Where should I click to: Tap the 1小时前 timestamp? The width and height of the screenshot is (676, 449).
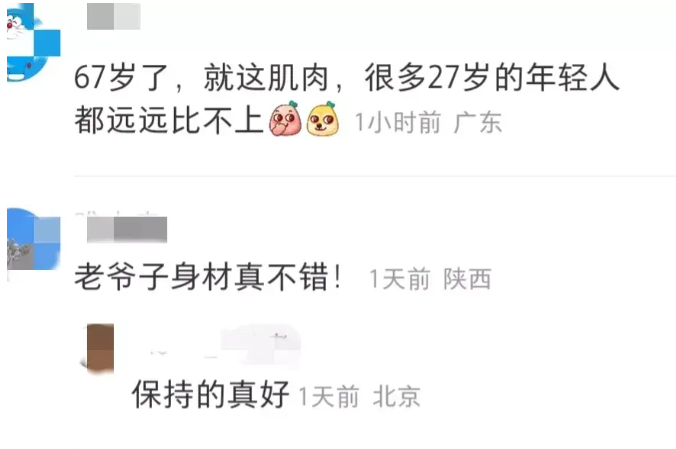[x=398, y=122]
